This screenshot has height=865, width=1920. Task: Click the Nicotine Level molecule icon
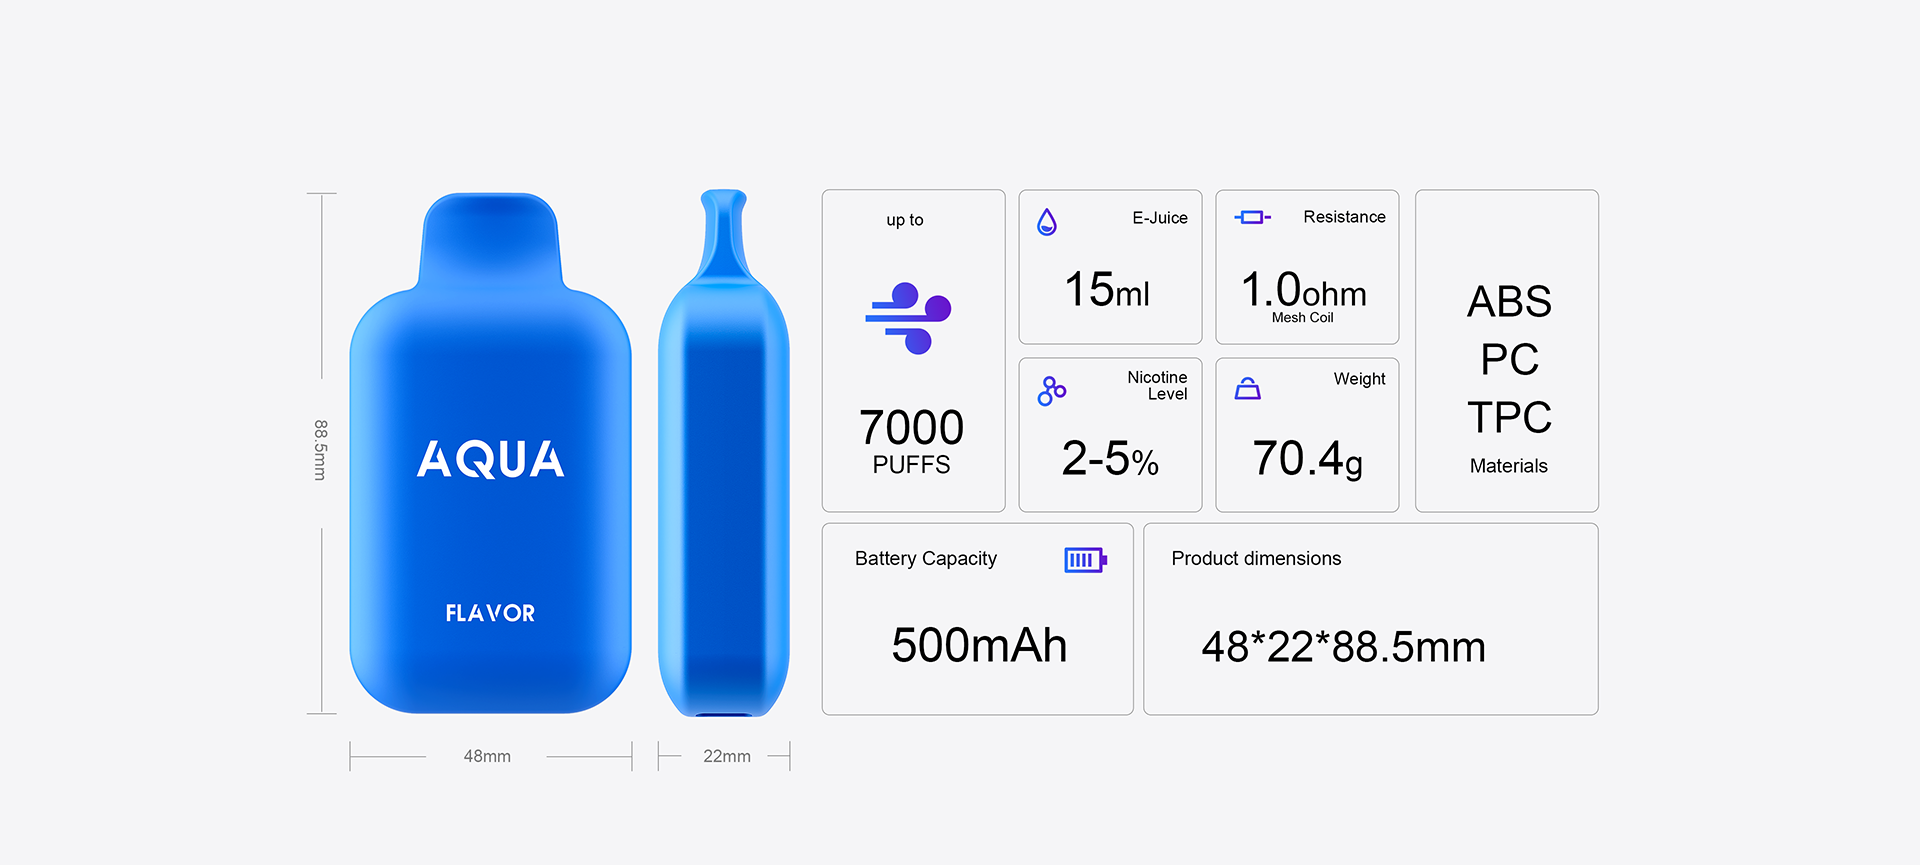1052,391
